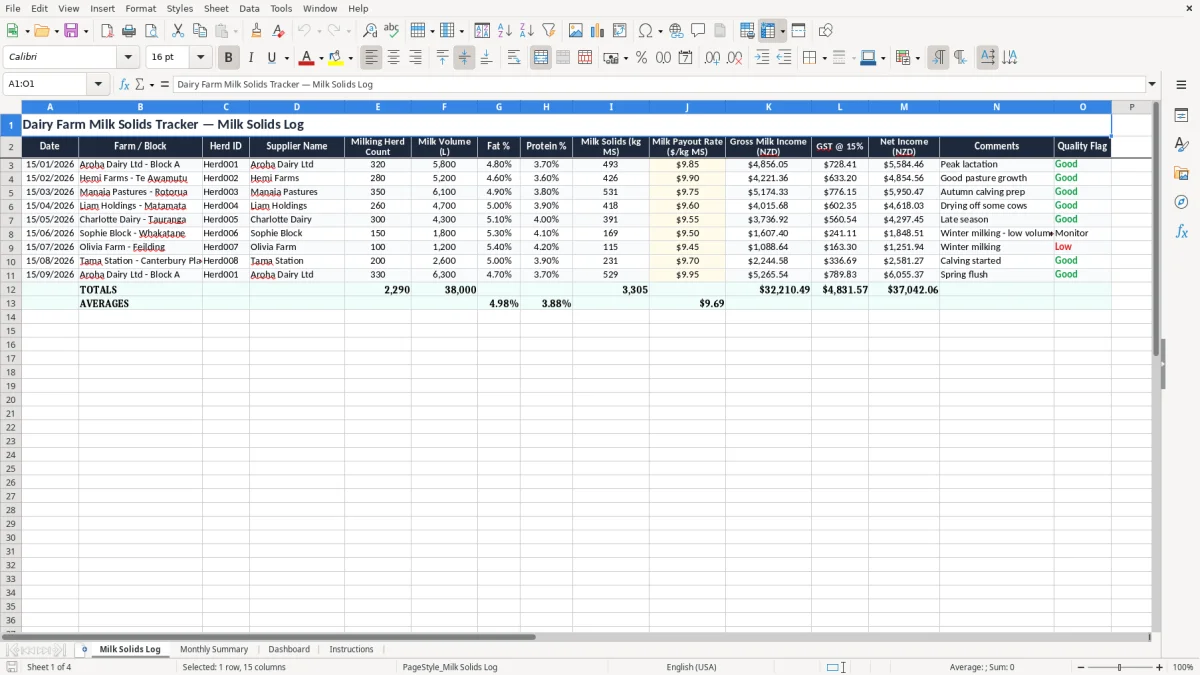1200x675 pixels.
Task: Toggle Align Right
Action: click(416, 58)
